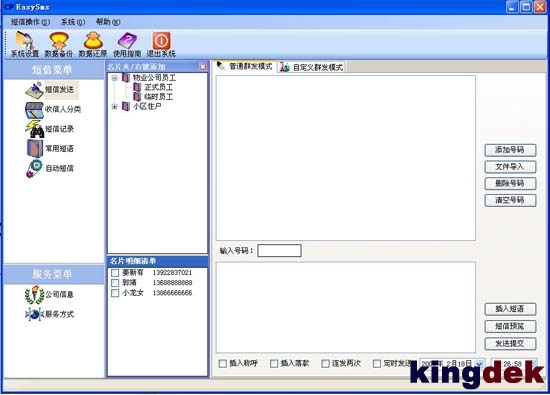Click the phone number 13688888888
This screenshot has height=395, width=550.
[172, 283]
